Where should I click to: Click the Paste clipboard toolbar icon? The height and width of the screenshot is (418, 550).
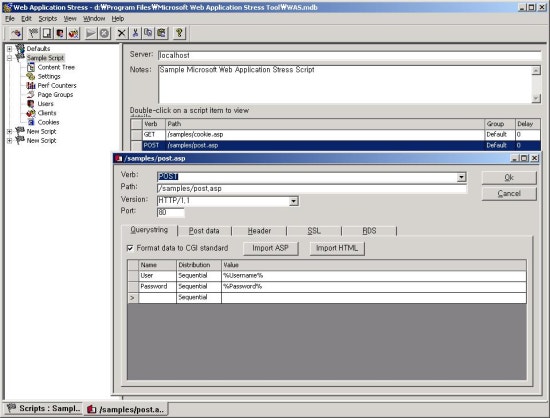(x=162, y=33)
